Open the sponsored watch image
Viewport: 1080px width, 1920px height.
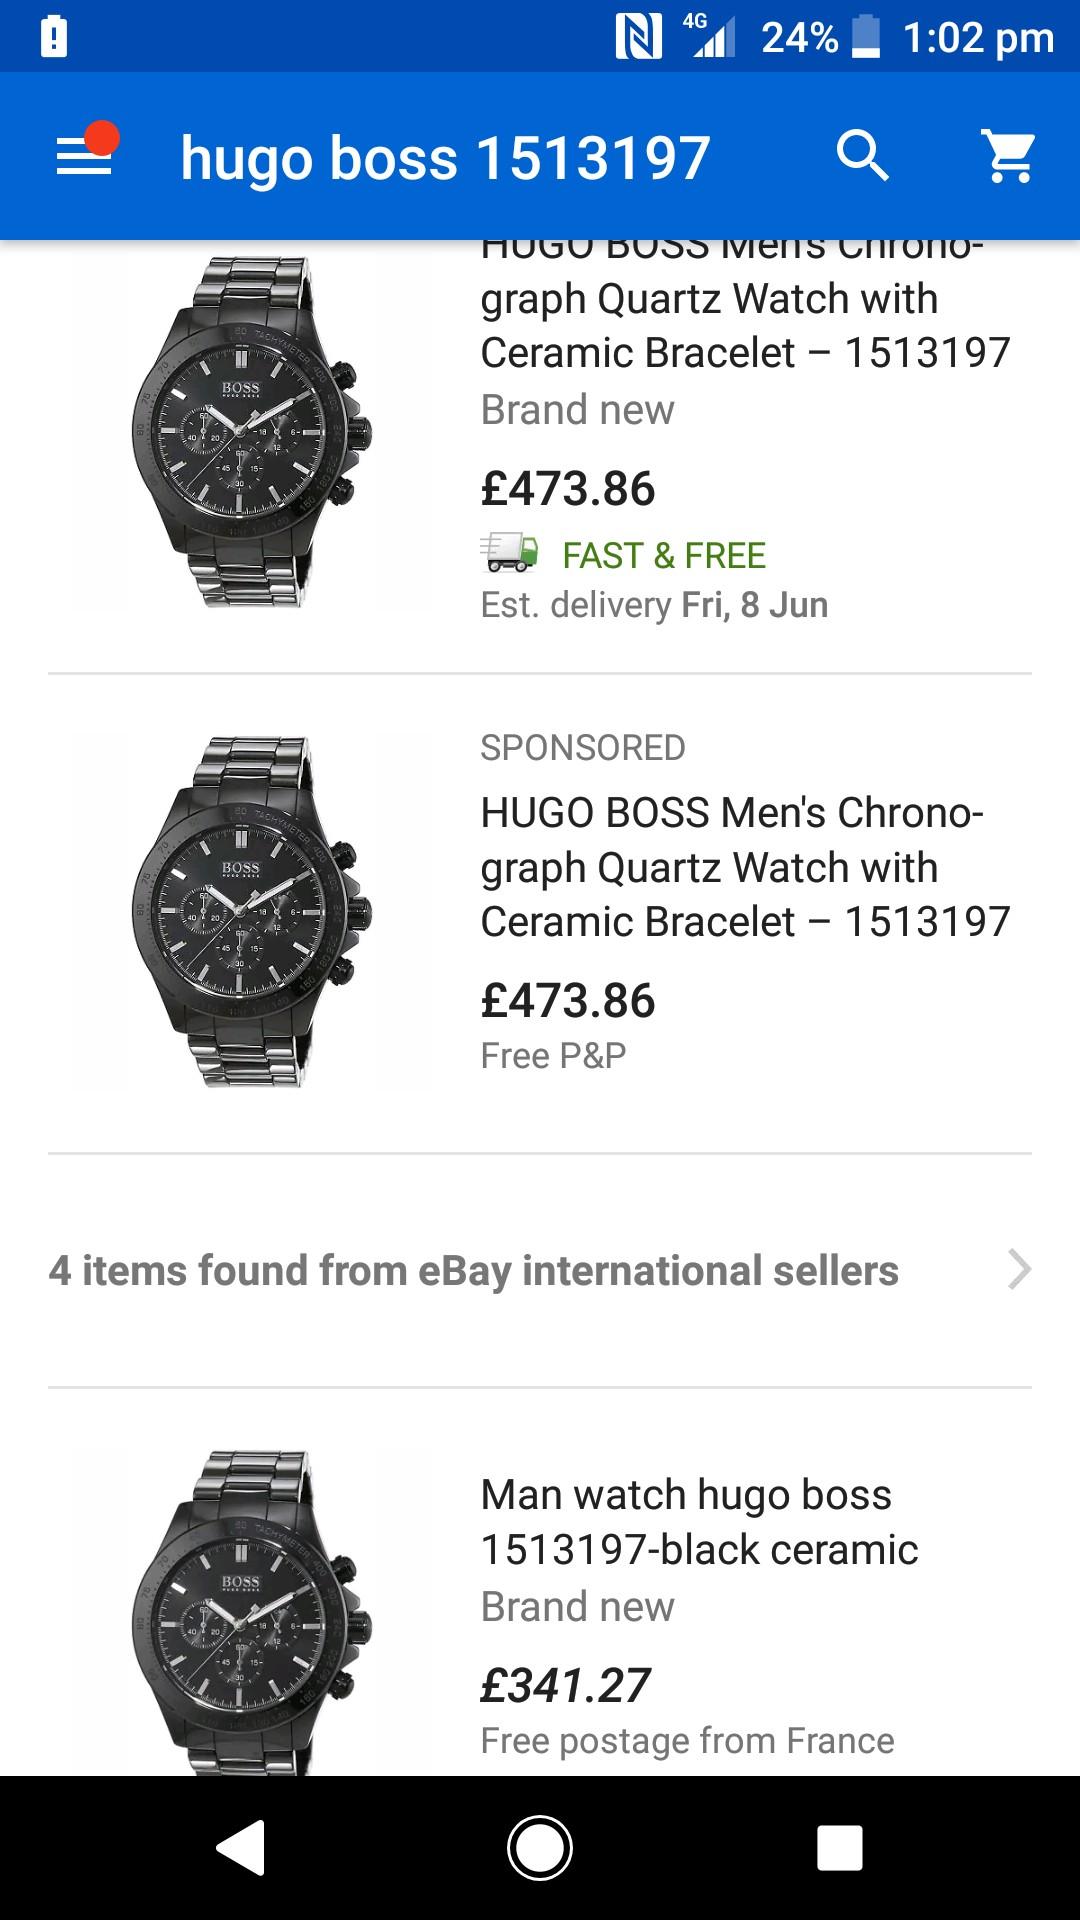pos(250,912)
